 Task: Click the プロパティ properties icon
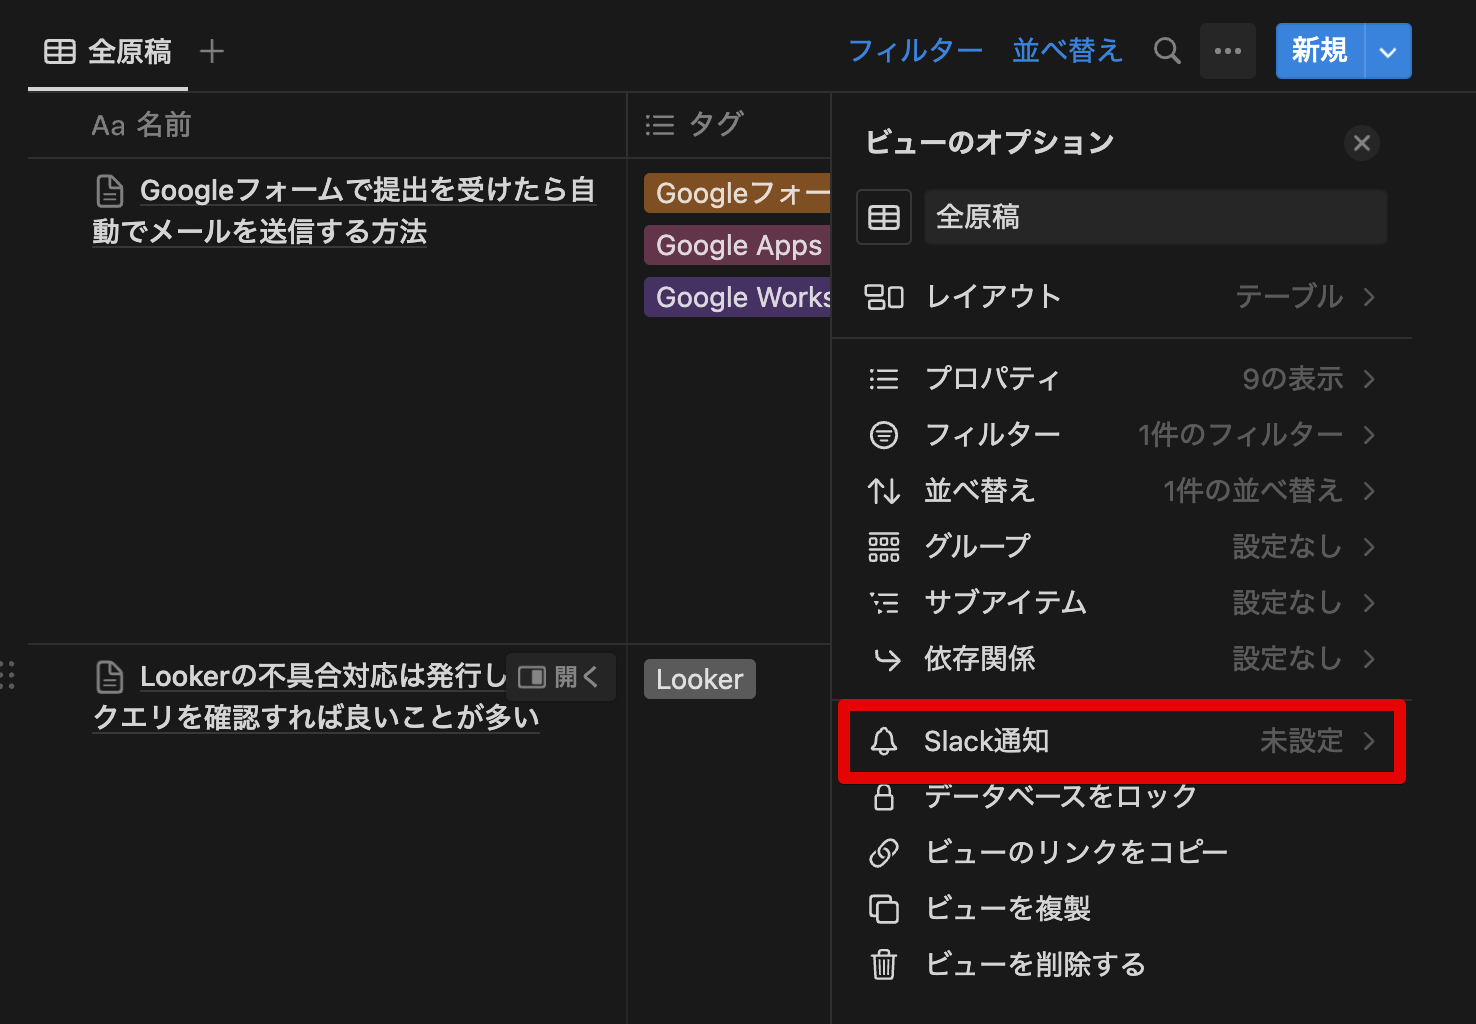pos(884,379)
